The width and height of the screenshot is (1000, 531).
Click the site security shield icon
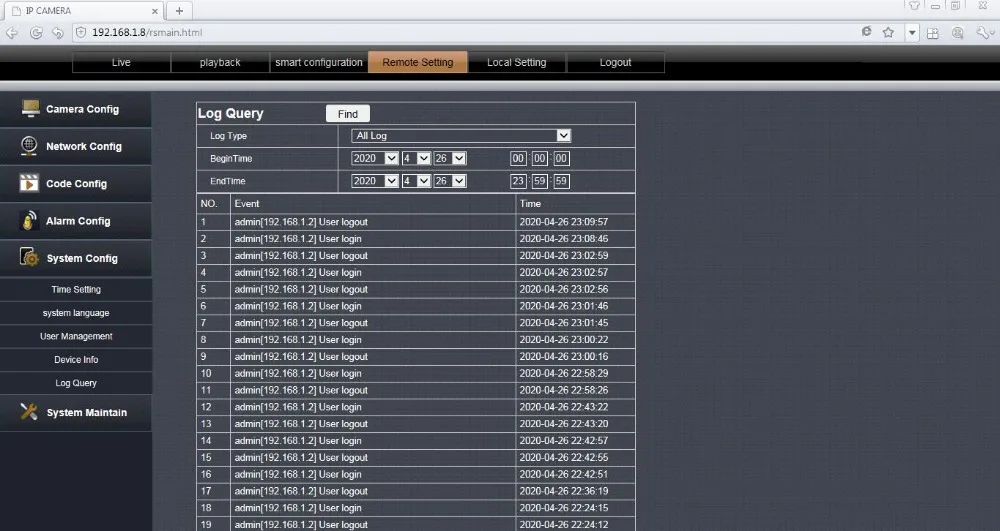click(x=81, y=32)
